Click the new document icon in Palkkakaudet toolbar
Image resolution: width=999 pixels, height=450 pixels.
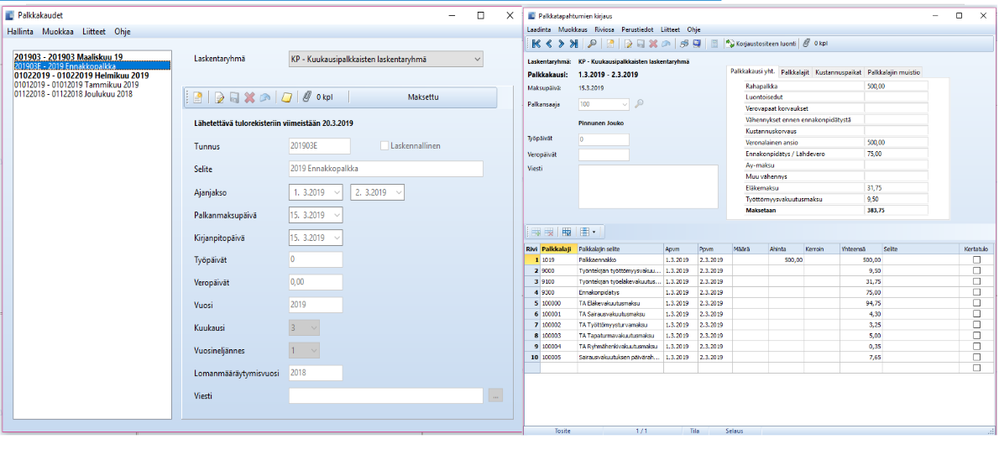point(198,98)
